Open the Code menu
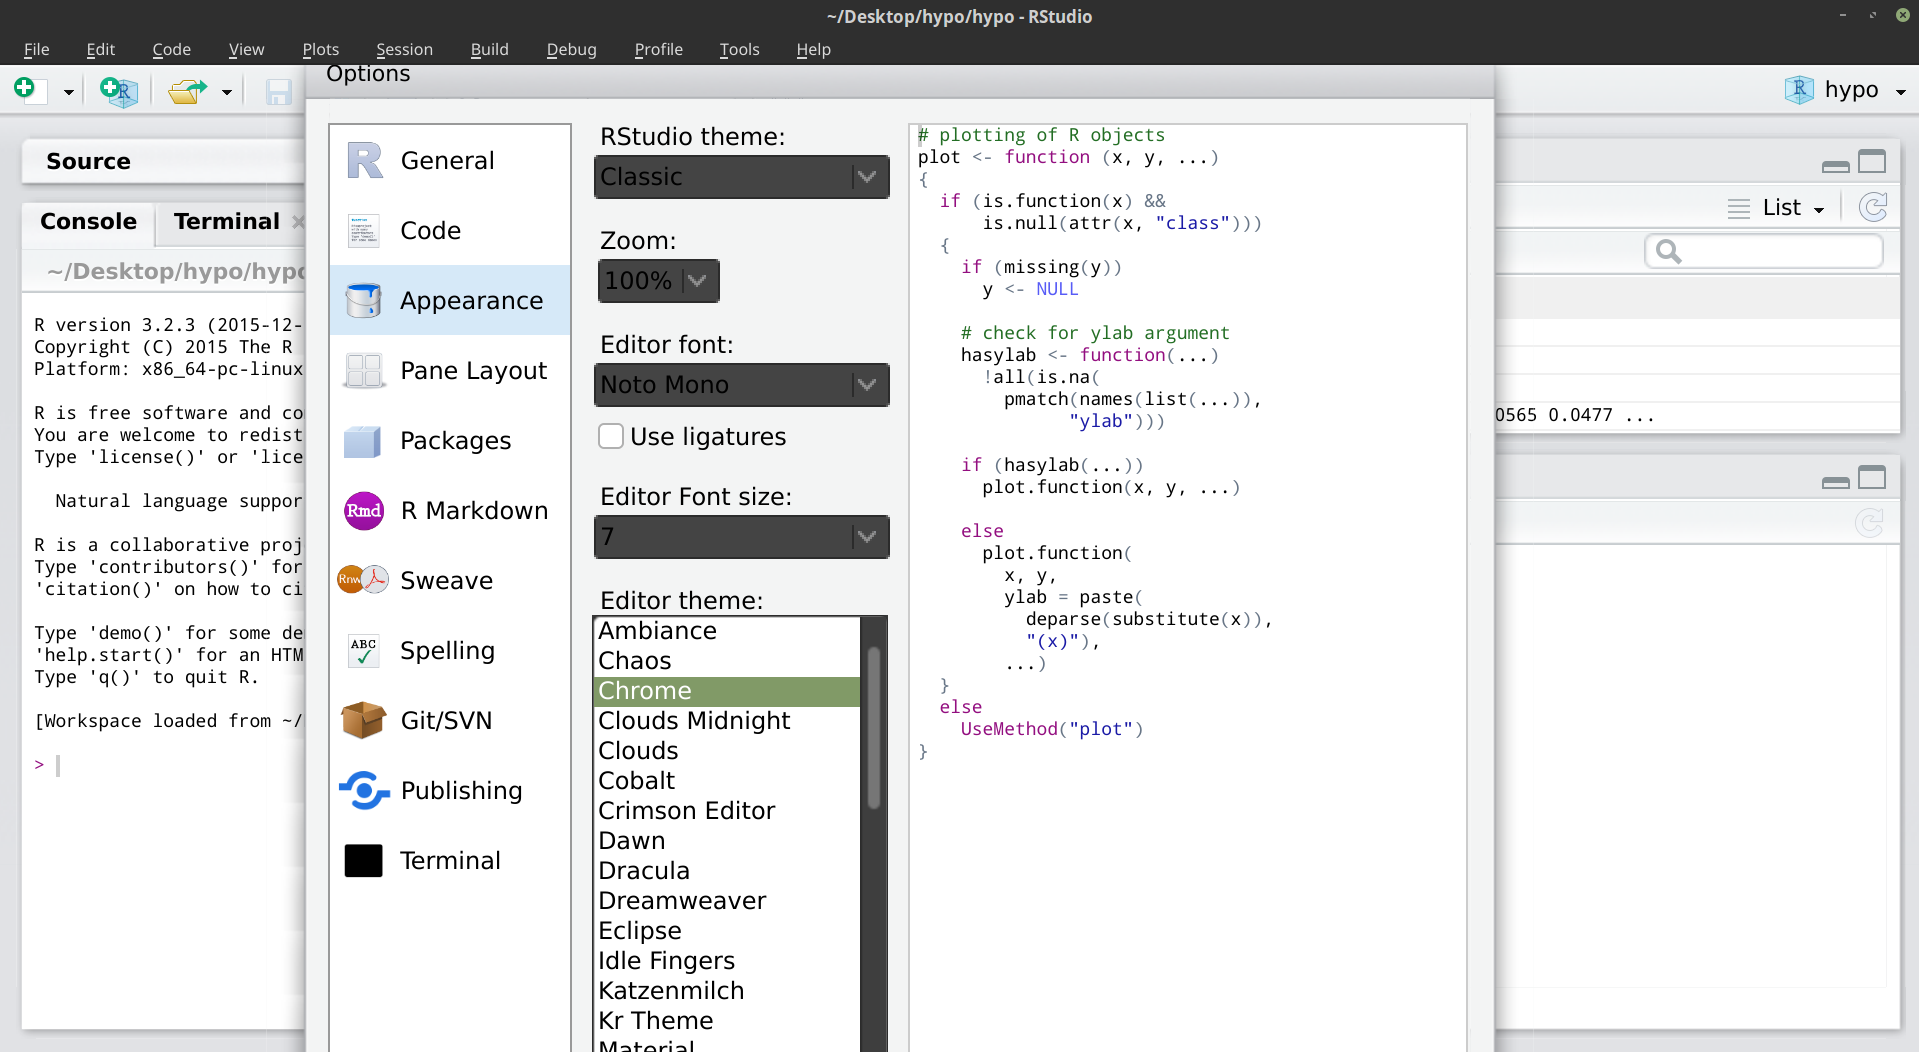1919x1052 pixels. 171,49
